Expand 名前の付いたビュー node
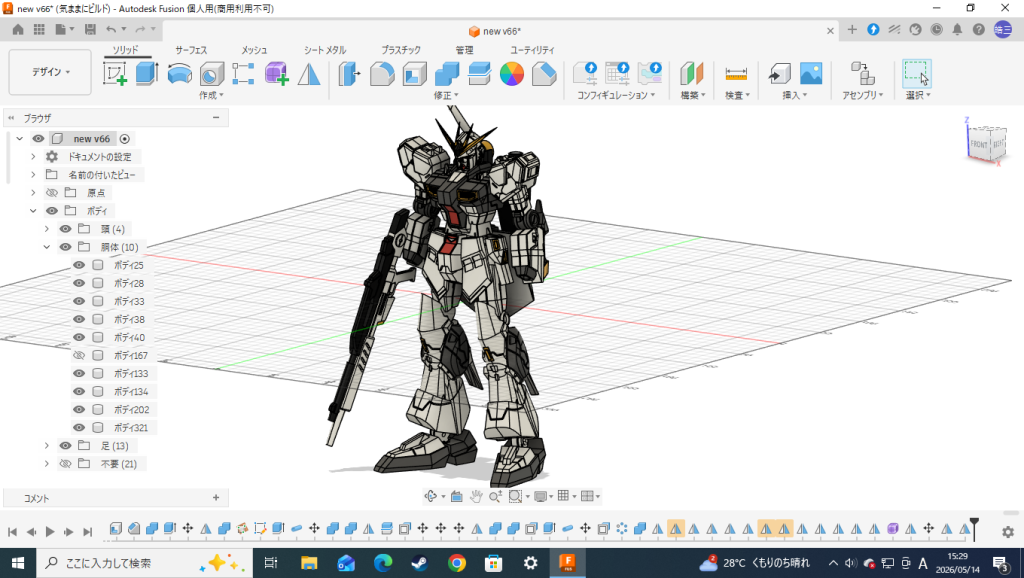The width and height of the screenshot is (1024, 578). click(x=33, y=174)
